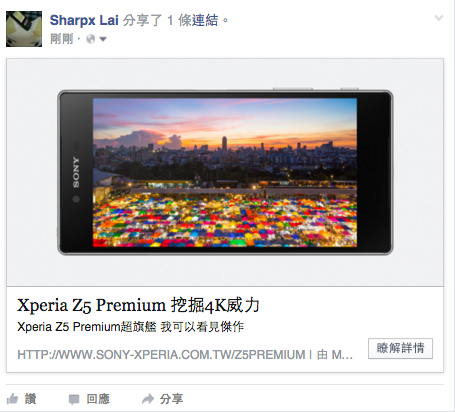The width and height of the screenshot is (455, 412).
Task: Open the Xperia Z5 Premium 挖掘4K威力 headline
Action: 138,305
